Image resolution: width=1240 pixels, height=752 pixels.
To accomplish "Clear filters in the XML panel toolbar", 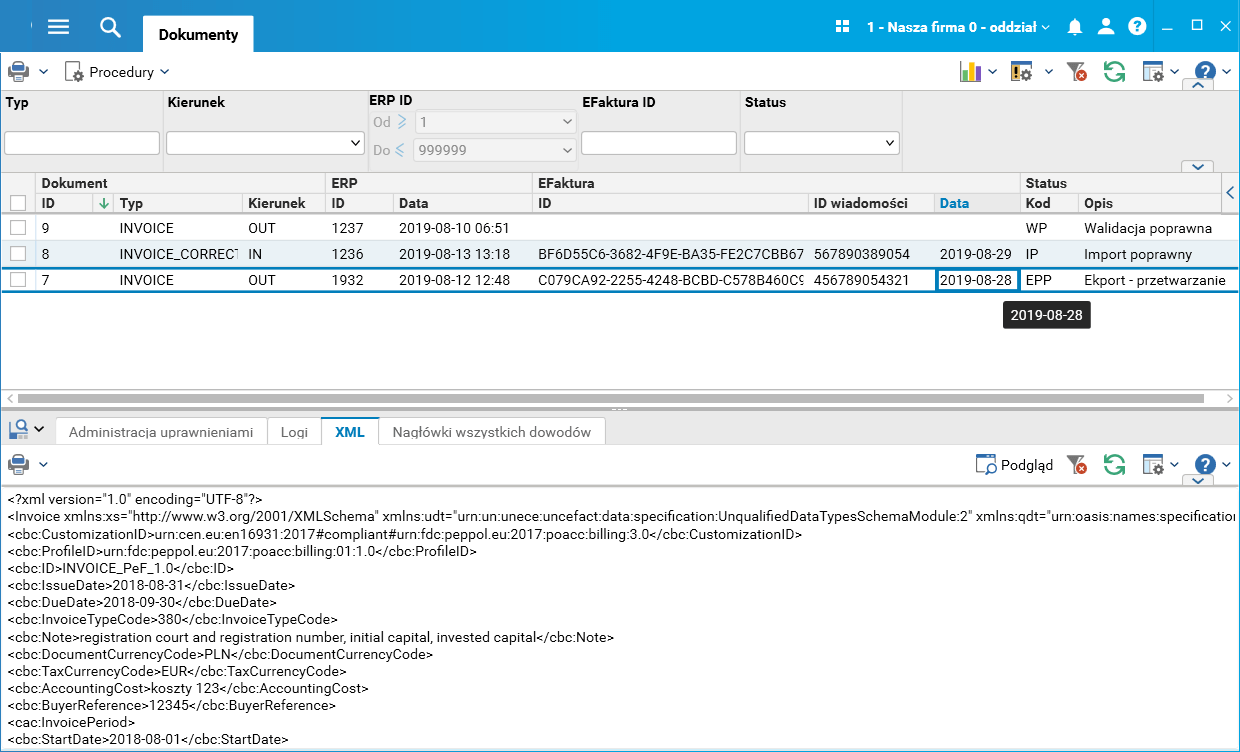I will pyautogui.click(x=1077, y=465).
